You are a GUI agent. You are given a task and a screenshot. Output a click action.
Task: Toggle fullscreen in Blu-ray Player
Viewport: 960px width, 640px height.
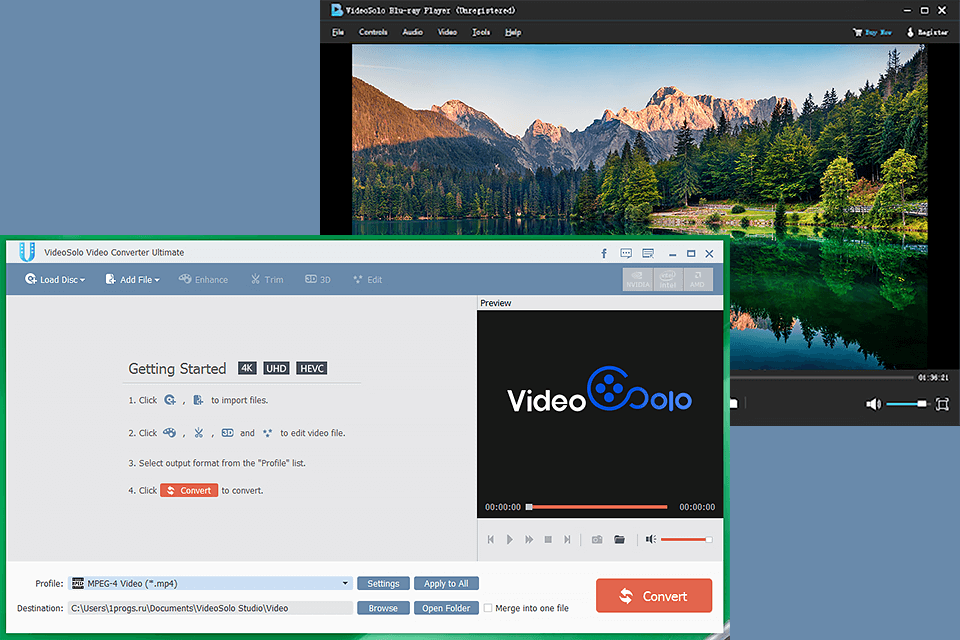pyautogui.click(x=942, y=404)
